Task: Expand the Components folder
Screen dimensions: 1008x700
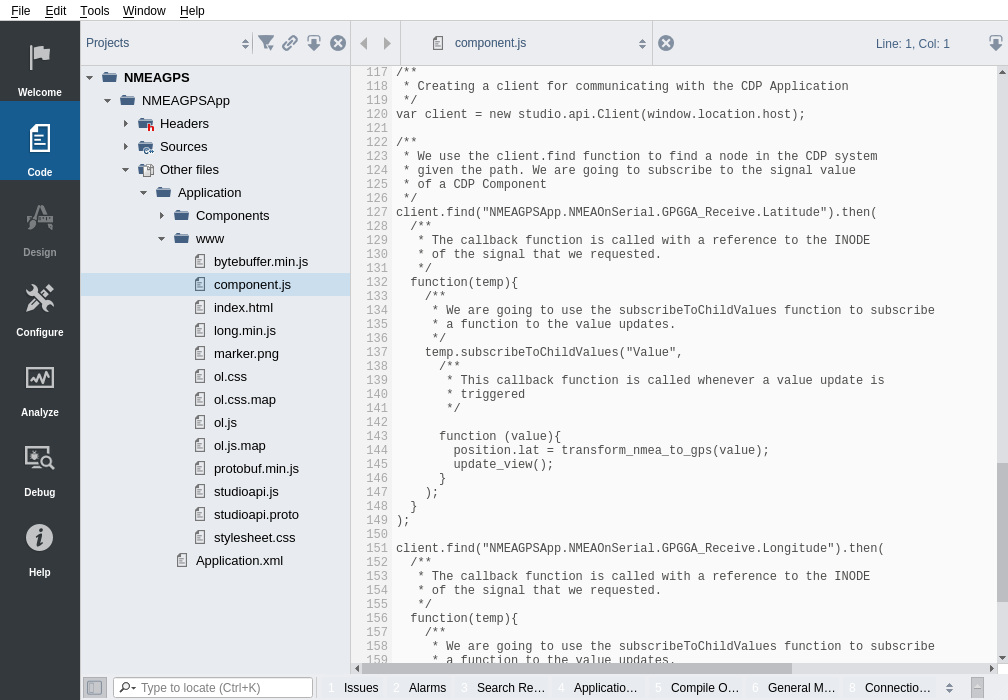Action: [x=162, y=216]
